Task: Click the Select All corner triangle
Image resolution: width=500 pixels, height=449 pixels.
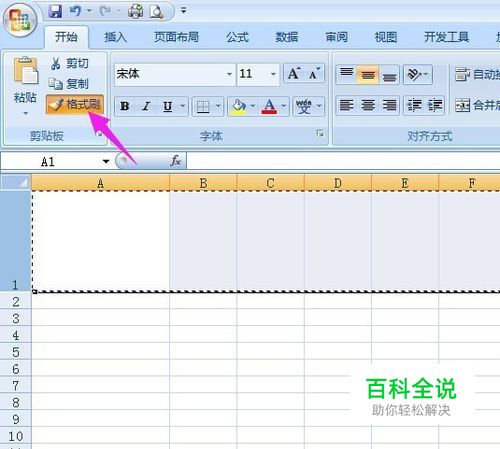Action: click(16, 182)
